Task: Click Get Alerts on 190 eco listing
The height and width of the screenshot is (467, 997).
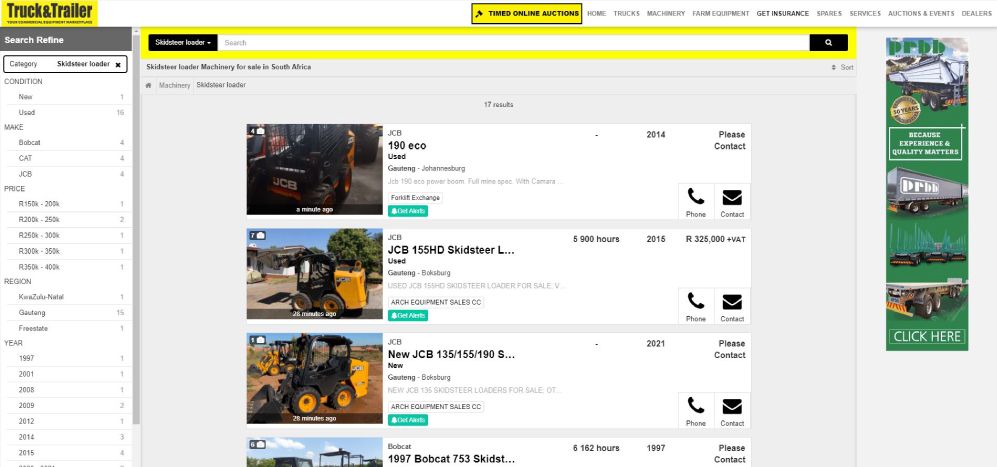Action: (x=408, y=211)
